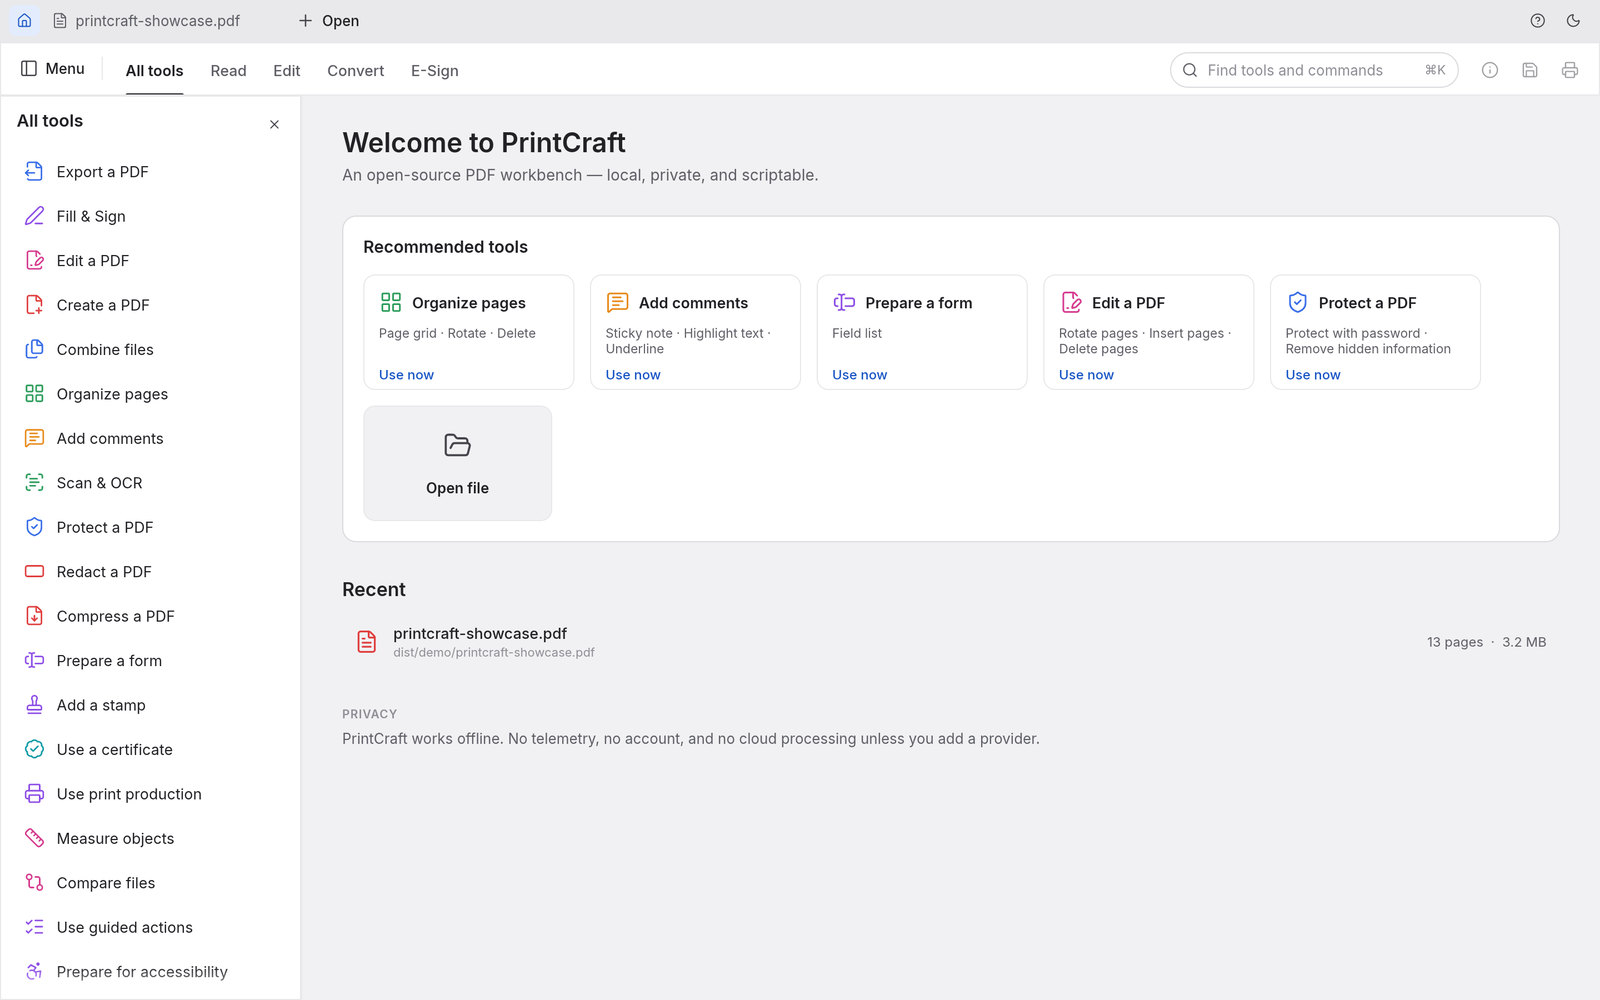The image size is (1600, 1000).
Task: Select Scan & OCR label in sidebar
Action: 99,483
